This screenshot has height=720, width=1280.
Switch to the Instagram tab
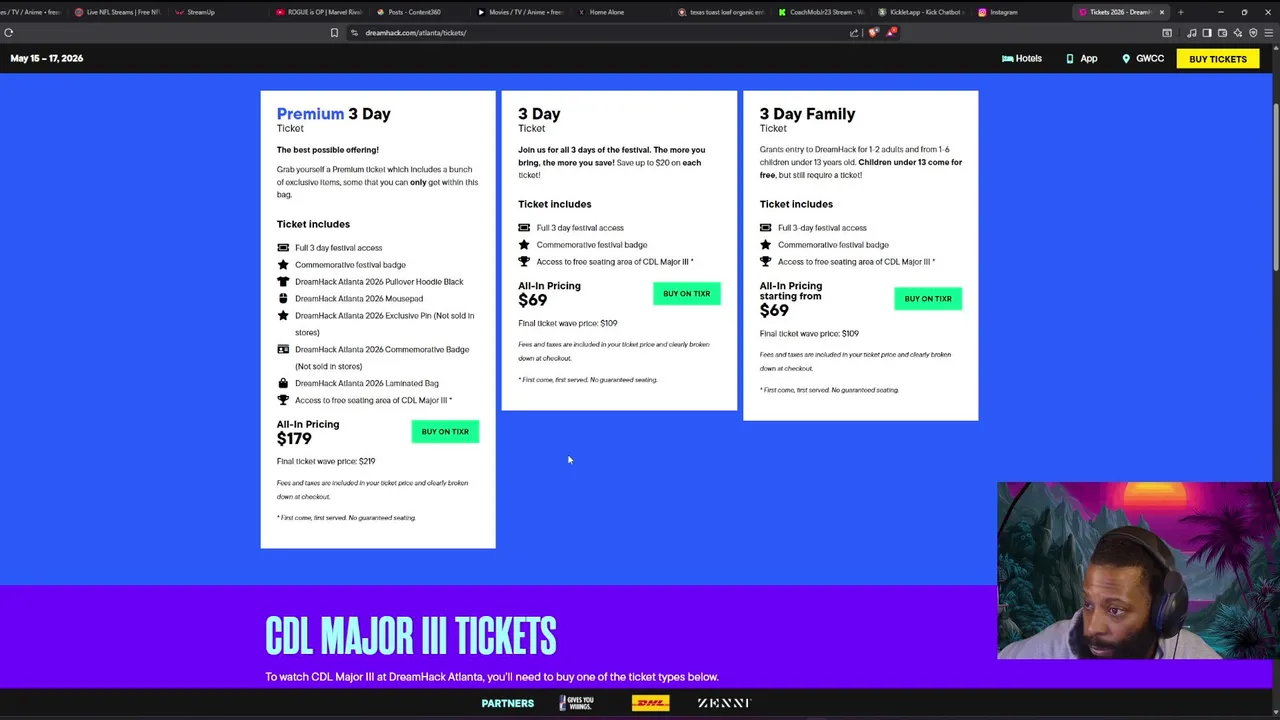tap(1018, 12)
